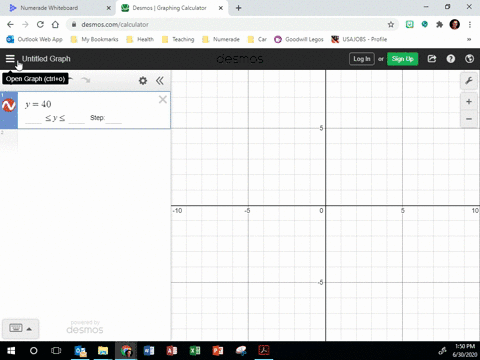Click the address bar URL
Image resolution: width=480 pixels, height=360 pixels.
click(x=115, y=25)
